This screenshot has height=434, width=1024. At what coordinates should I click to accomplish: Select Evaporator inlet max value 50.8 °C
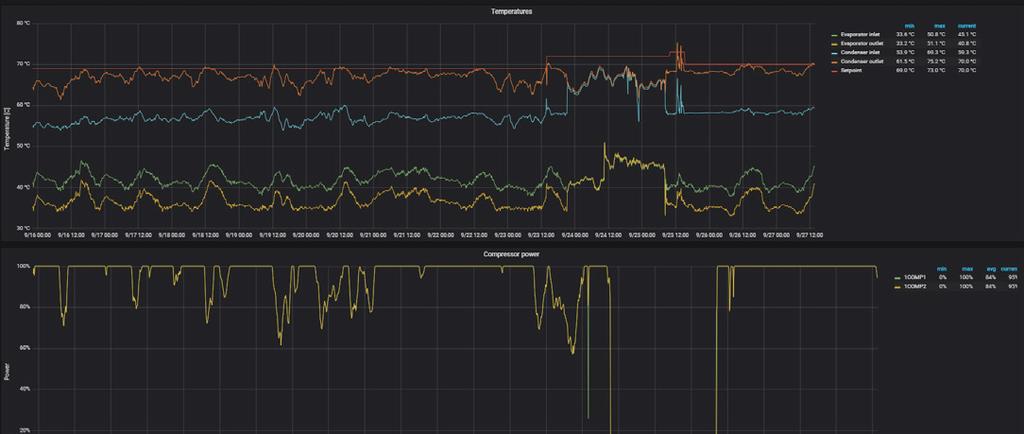coord(935,35)
